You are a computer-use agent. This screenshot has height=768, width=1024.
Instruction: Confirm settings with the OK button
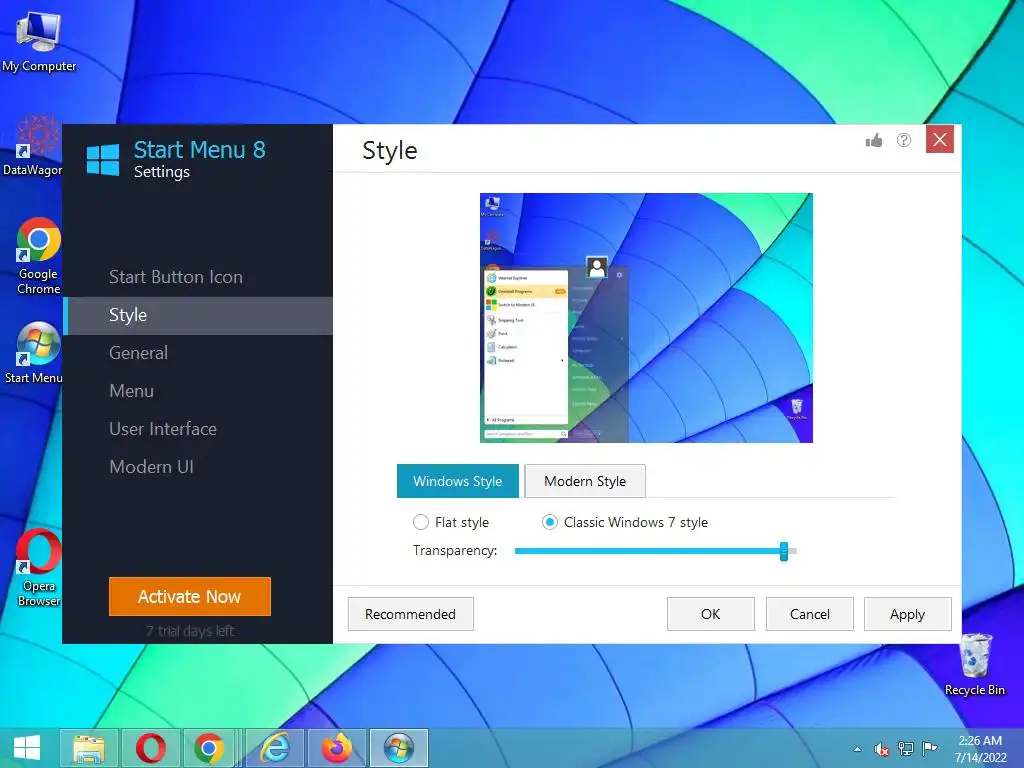pos(711,614)
